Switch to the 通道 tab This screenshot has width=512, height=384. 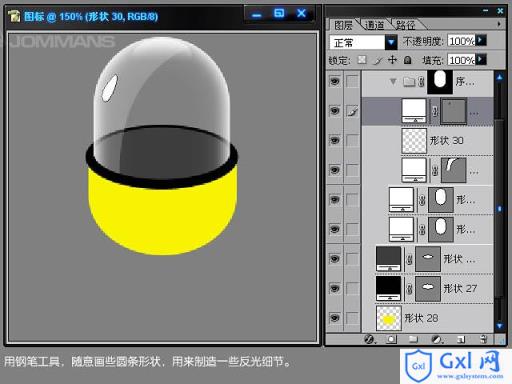(x=374, y=25)
